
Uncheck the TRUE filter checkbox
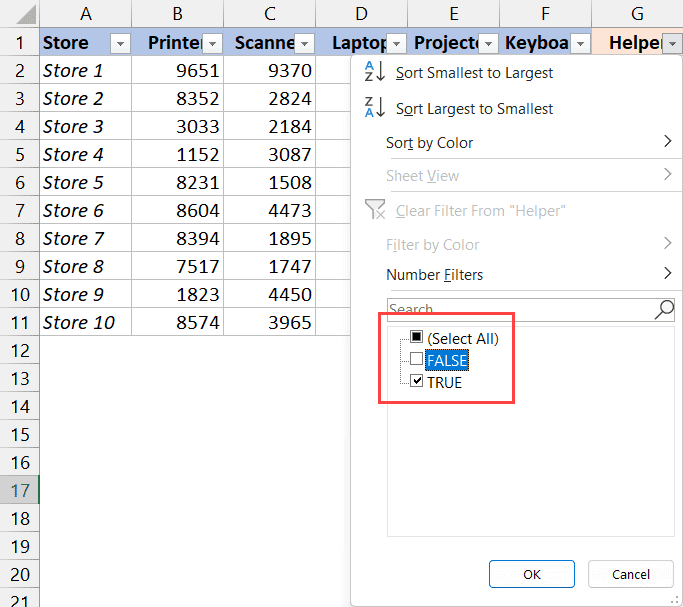417,382
